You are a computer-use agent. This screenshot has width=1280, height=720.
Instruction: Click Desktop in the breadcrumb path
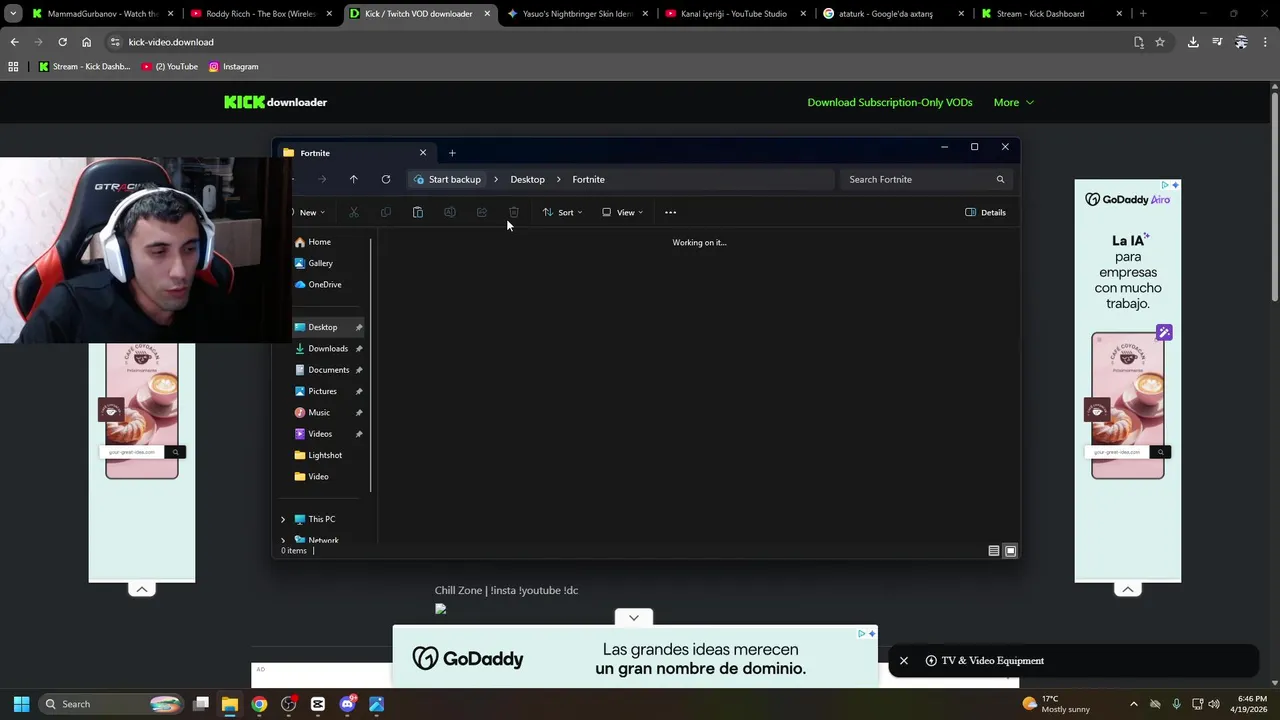click(527, 179)
